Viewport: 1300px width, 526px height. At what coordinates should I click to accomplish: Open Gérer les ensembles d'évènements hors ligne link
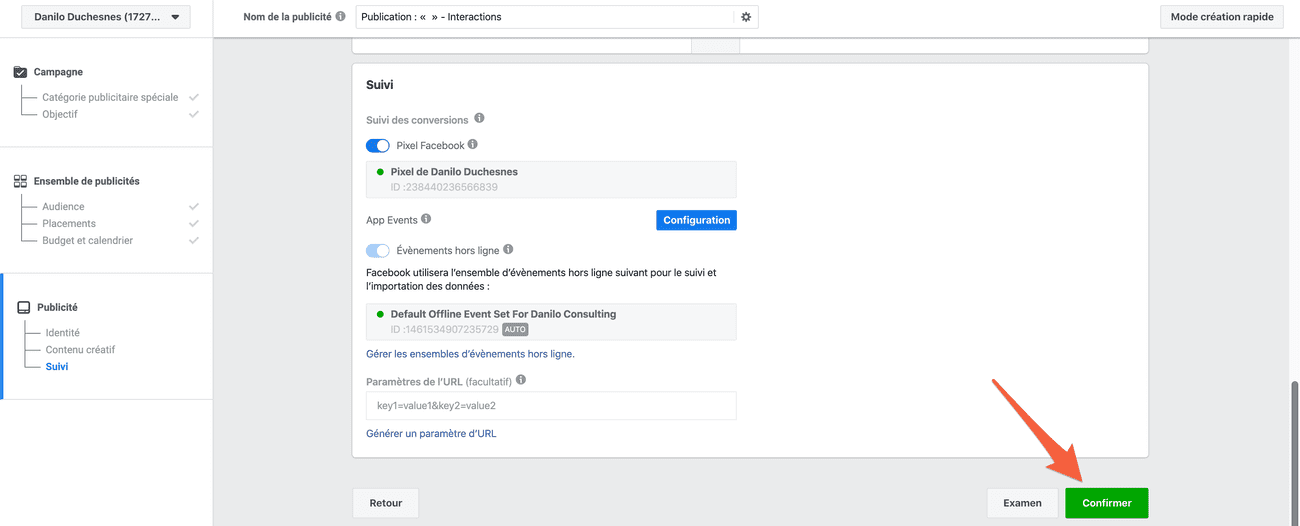click(470, 354)
